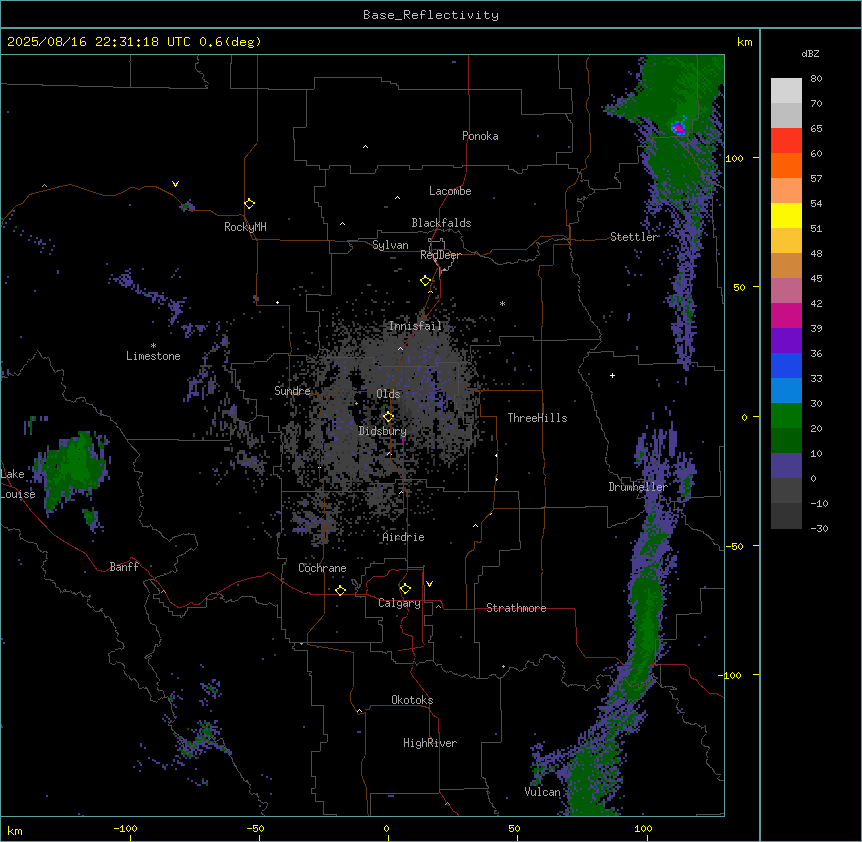Select the yellow 51-54 dBZ legend swatch

tap(786, 215)
